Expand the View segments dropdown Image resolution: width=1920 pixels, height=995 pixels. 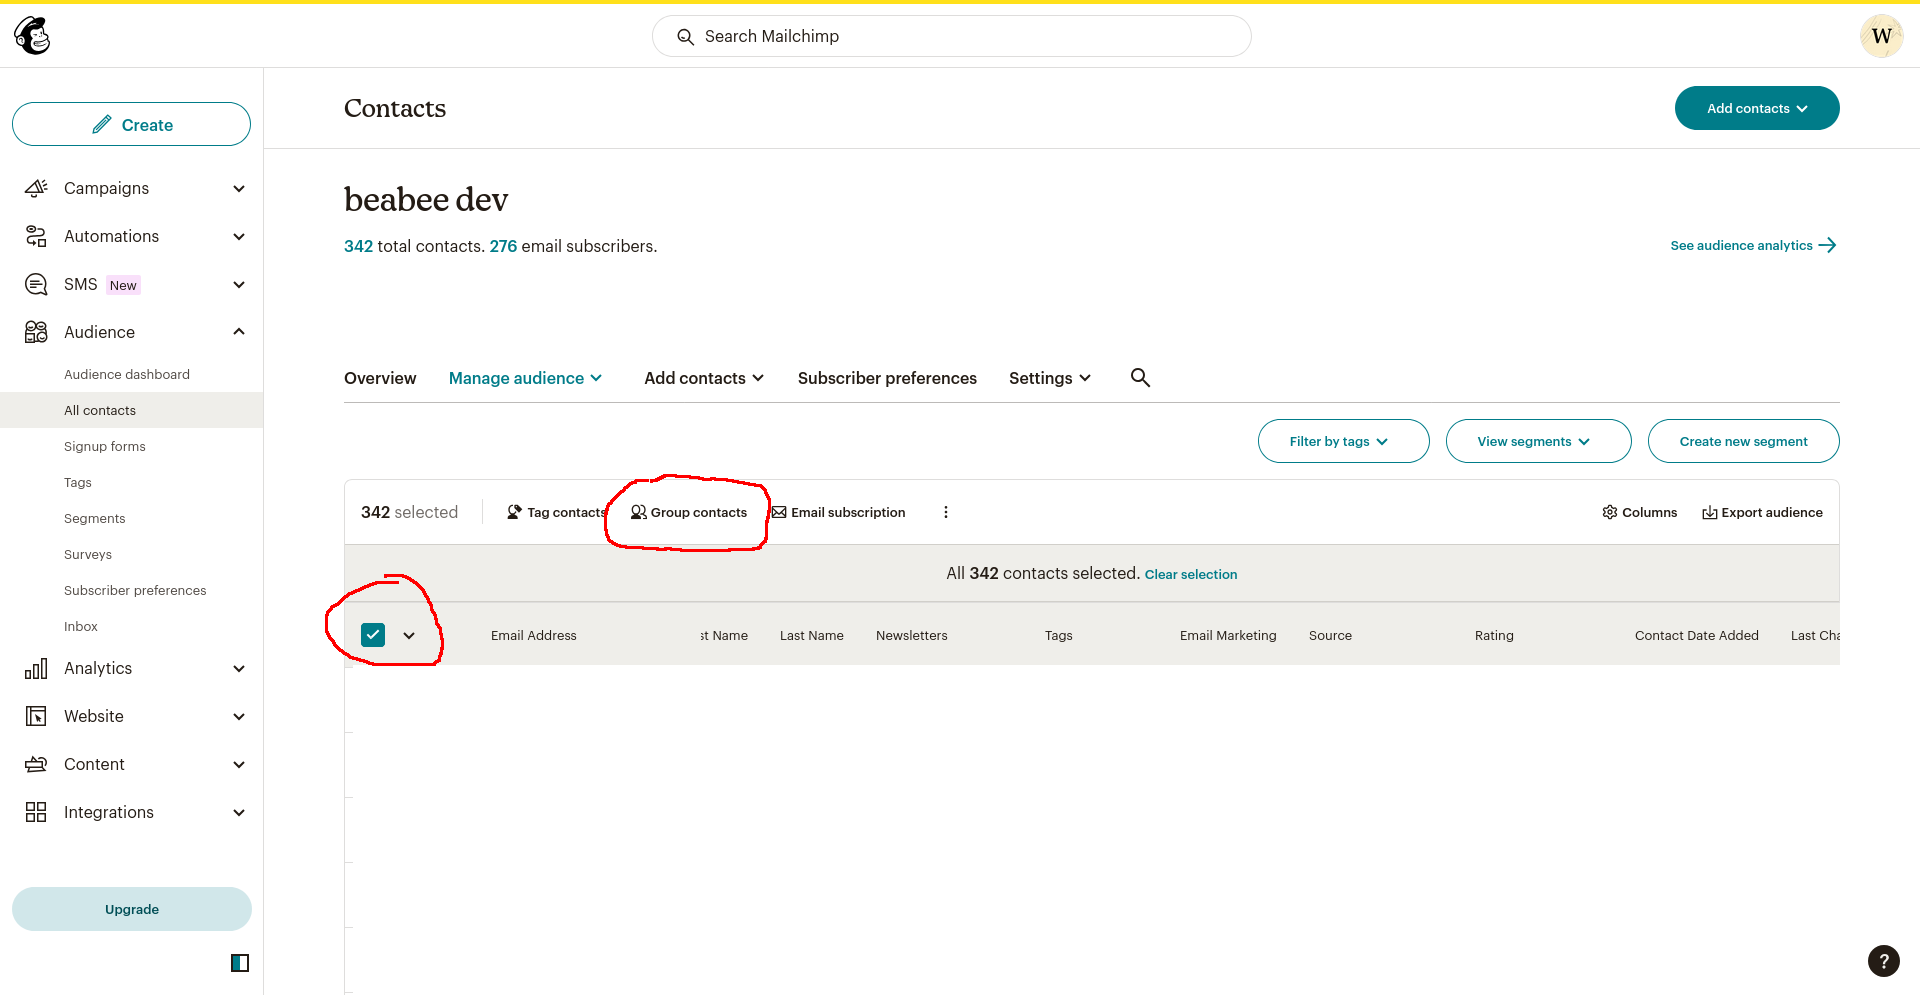click(x=1538, y=441)
